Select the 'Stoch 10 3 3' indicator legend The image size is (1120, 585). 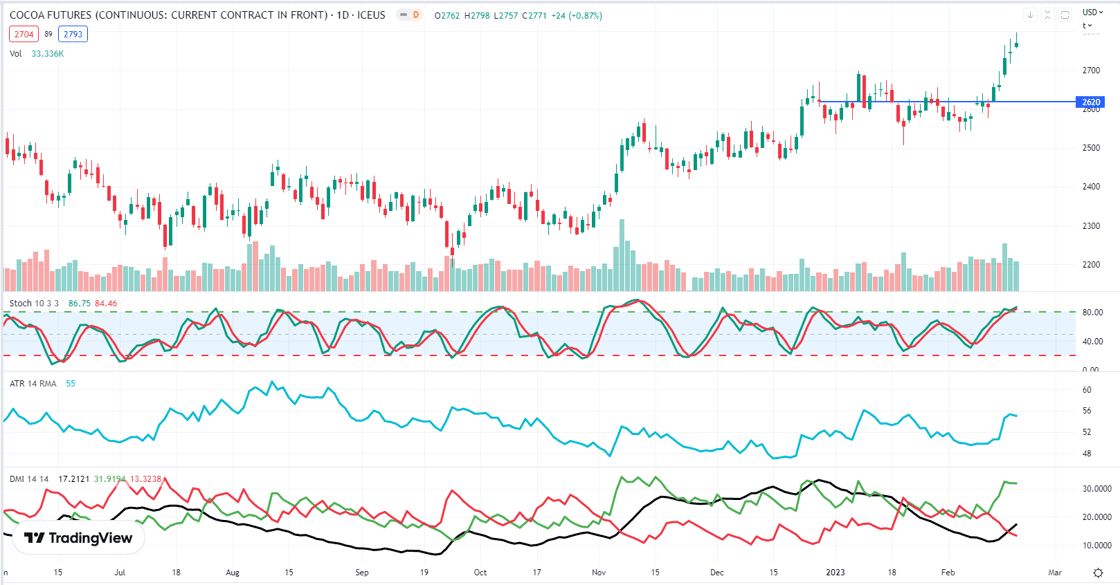(x=35, y=304)
